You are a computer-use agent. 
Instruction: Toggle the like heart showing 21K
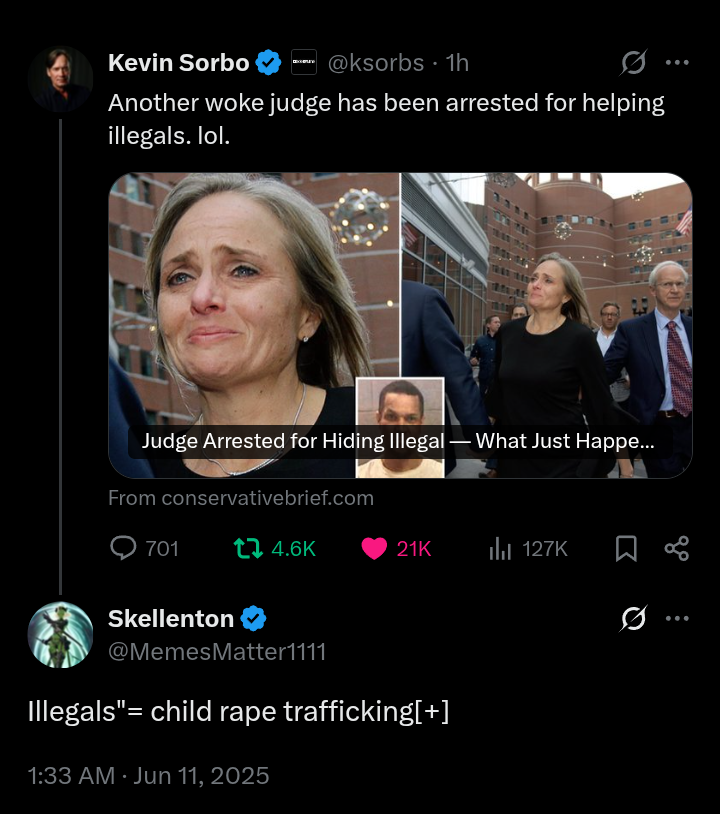[x=374, y=548]
